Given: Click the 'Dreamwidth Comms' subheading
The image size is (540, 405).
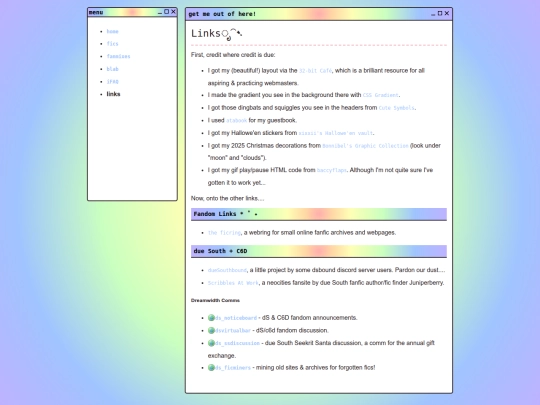Looking at the screenshot, I should click(x=215, y=300).
